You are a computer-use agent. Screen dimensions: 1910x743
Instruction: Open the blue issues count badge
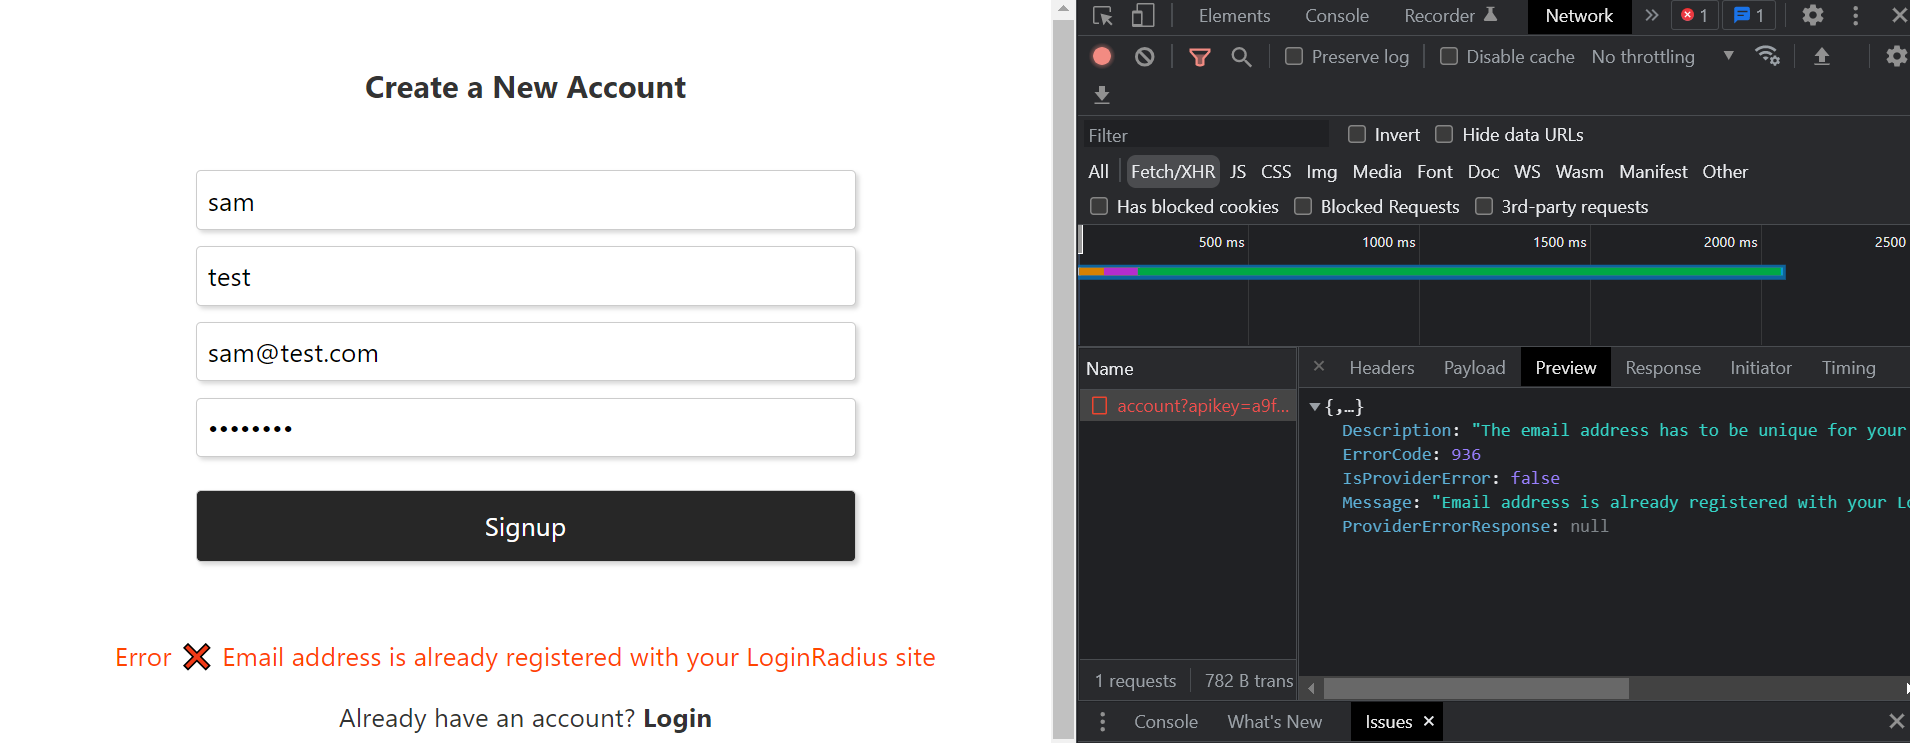[x=1749, y=15]
